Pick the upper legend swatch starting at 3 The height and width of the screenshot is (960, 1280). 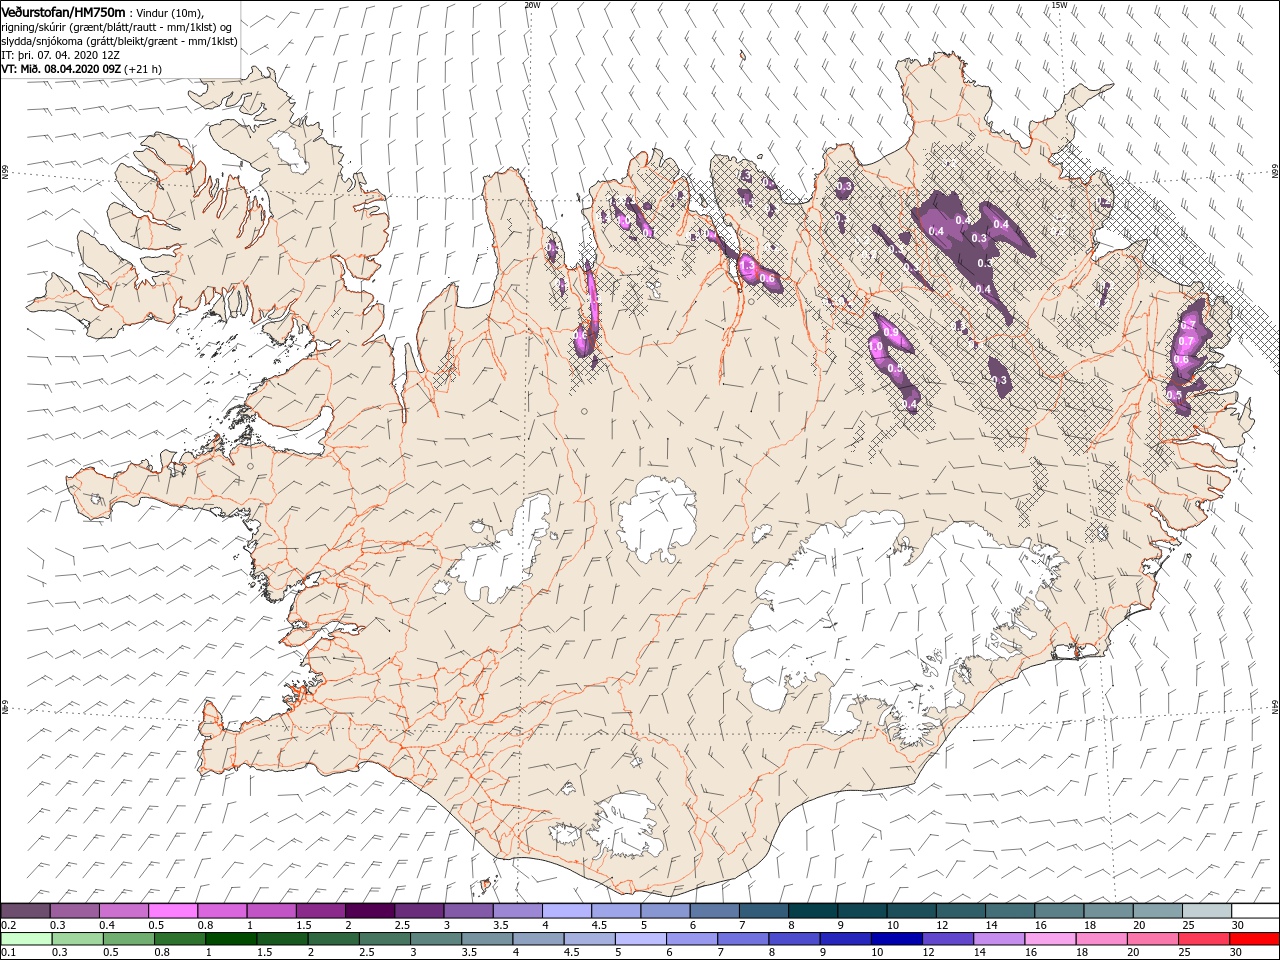click(x=468, y=911)
